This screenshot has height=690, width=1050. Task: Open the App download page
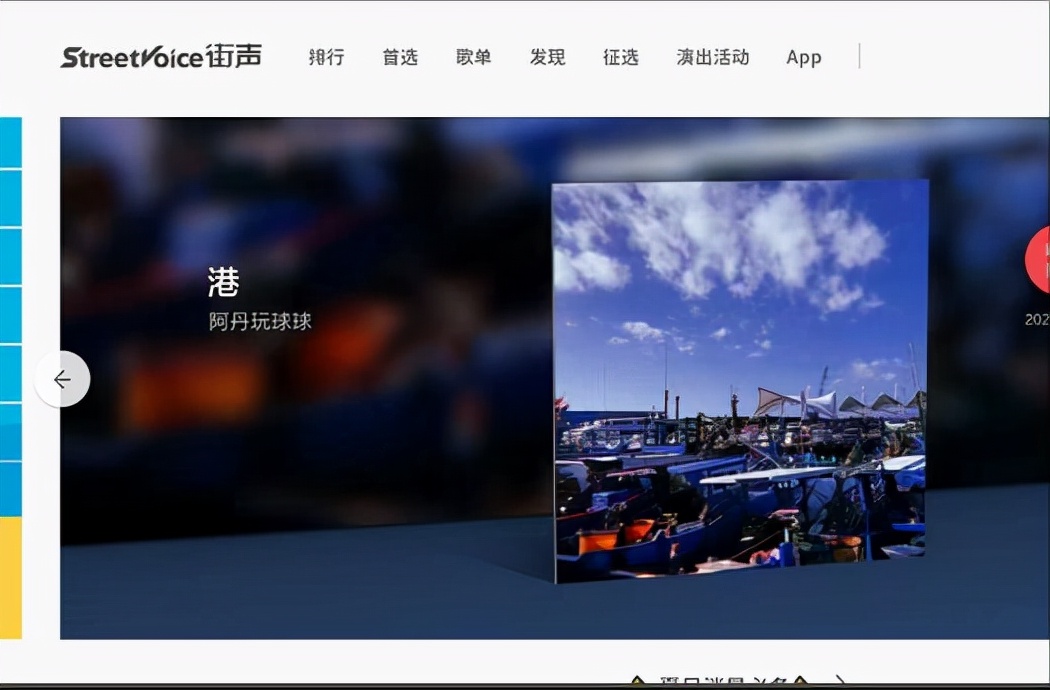803,57
